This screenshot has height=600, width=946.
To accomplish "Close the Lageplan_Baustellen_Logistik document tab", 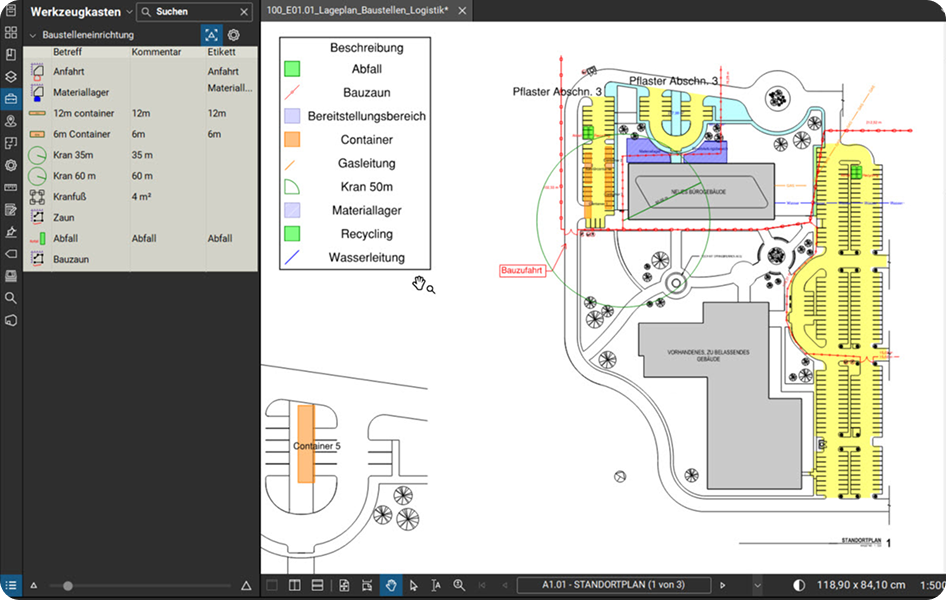I will (x=462, y=11).
